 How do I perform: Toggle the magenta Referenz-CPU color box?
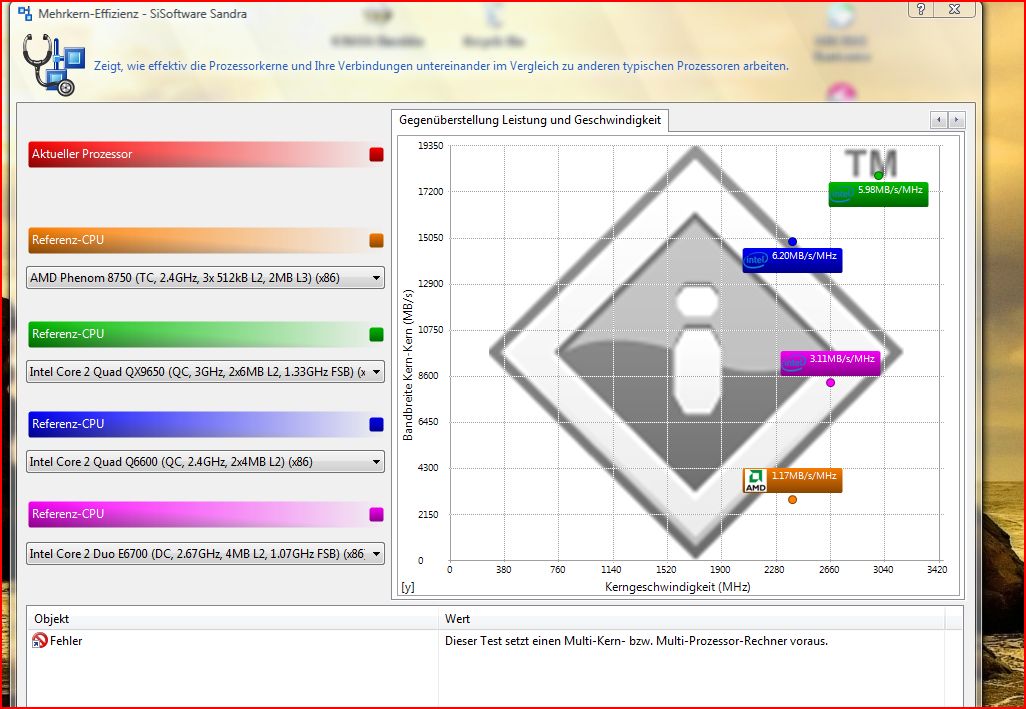376,514
